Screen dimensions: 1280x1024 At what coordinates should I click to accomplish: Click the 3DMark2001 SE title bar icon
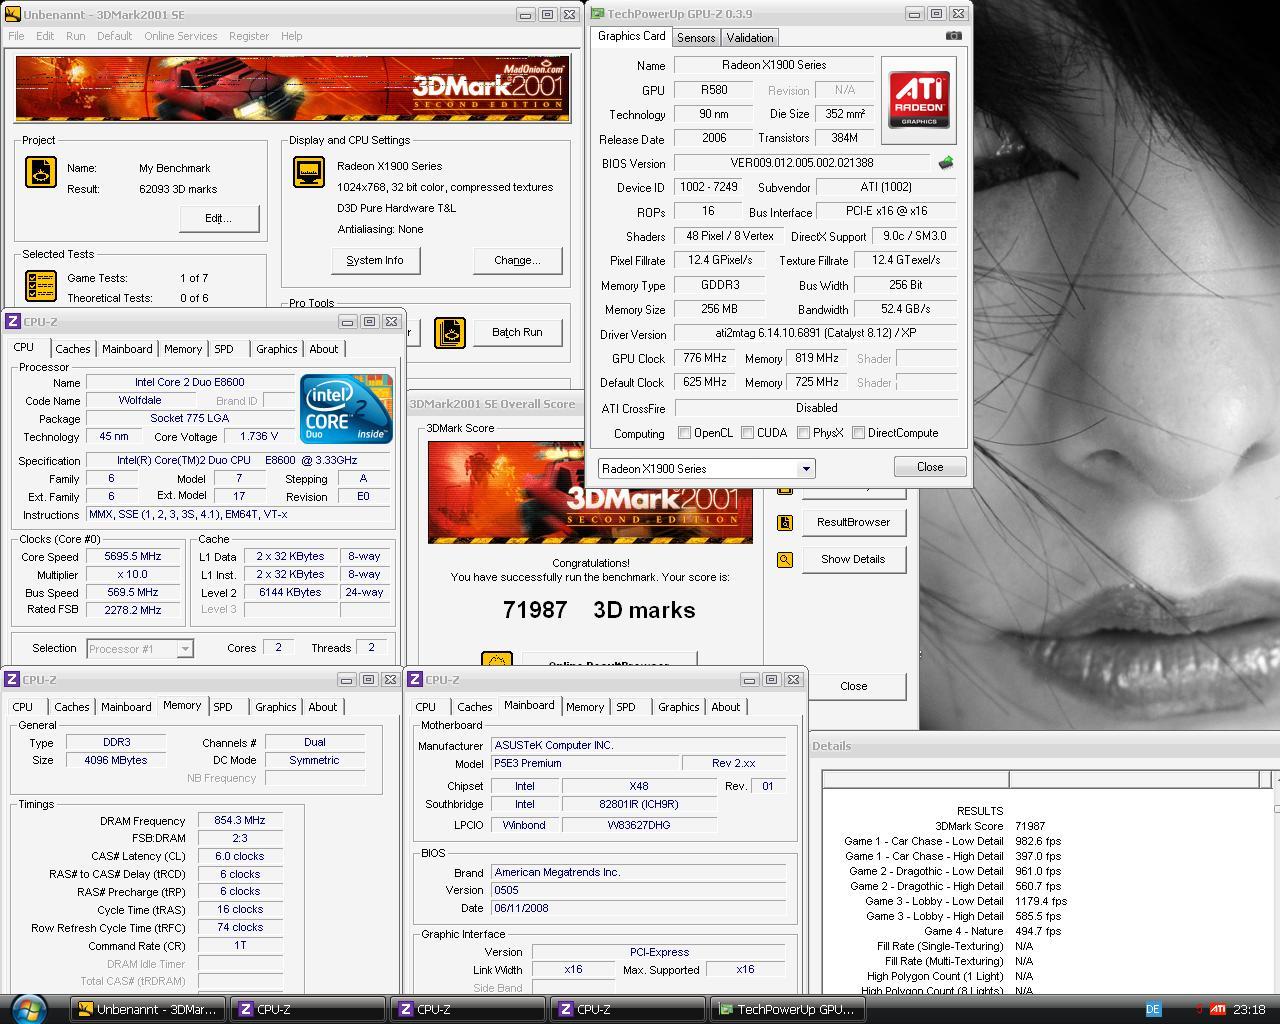(13, 14)
